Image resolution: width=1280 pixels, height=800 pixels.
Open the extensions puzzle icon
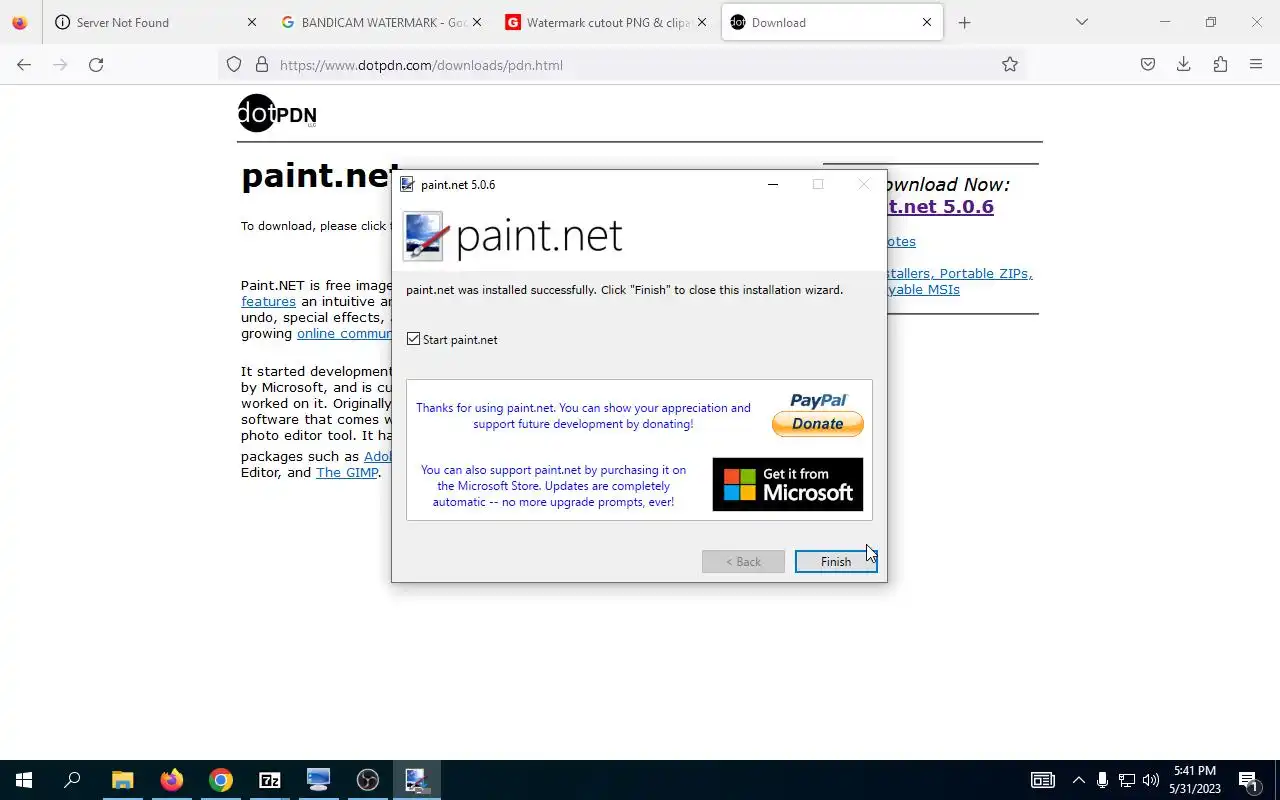tap(1220, 65)
